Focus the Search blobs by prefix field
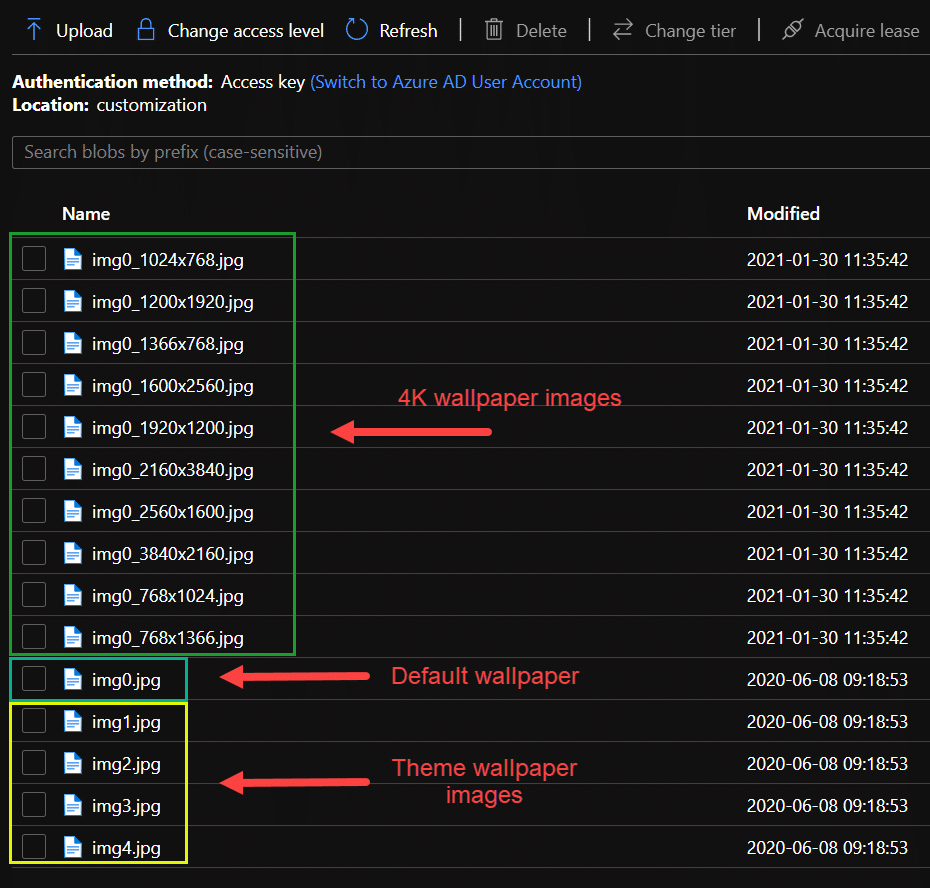 click(x=471, y=152)
